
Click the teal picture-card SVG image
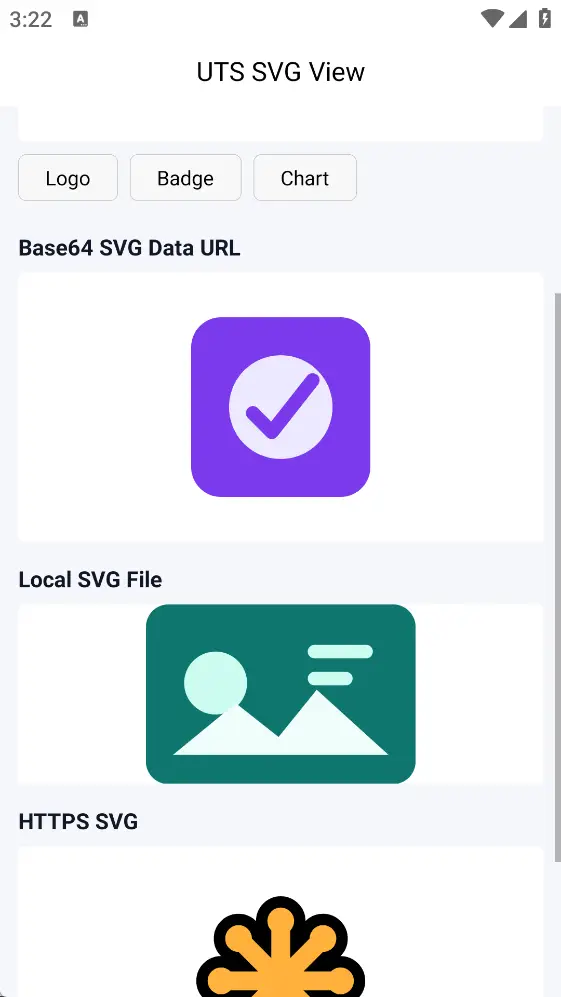(x=280, y=694)
